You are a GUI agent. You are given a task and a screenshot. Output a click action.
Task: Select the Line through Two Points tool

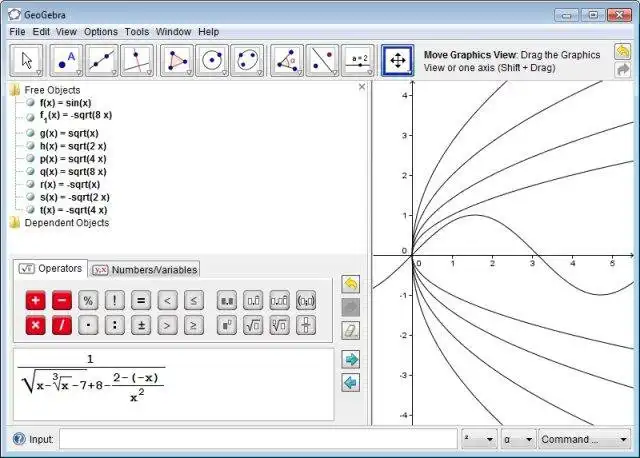pyautogui.click(x=101, y=60)
